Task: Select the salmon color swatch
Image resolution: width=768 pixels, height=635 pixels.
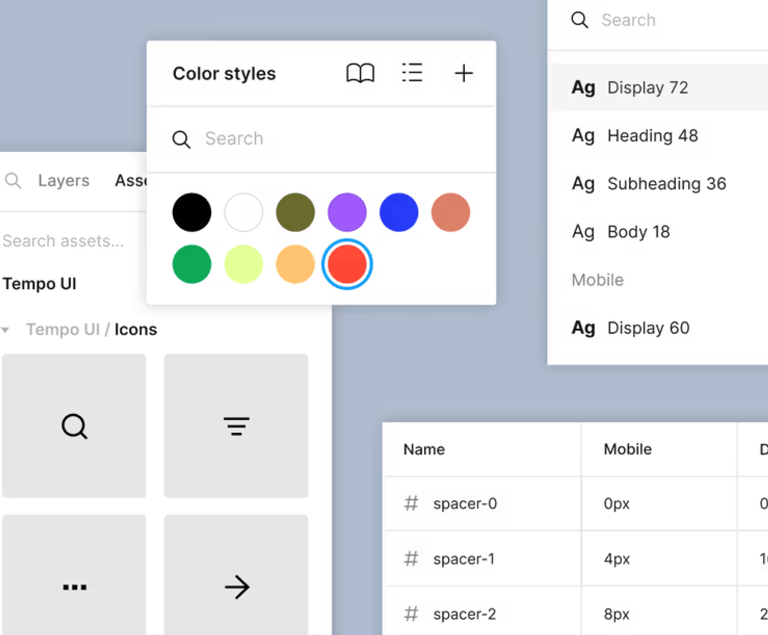Action: [x=451, y=212]
